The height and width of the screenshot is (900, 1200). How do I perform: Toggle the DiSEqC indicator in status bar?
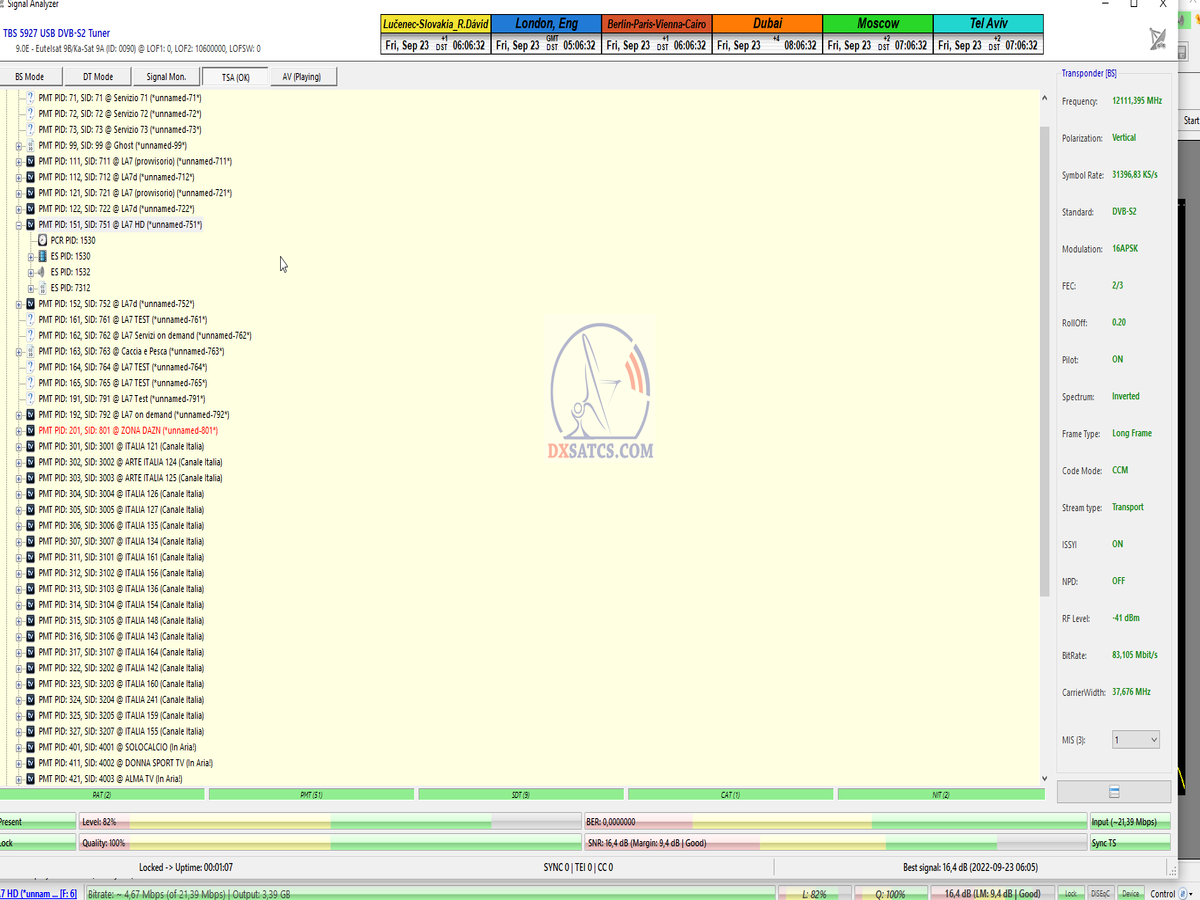(1100, 894)
